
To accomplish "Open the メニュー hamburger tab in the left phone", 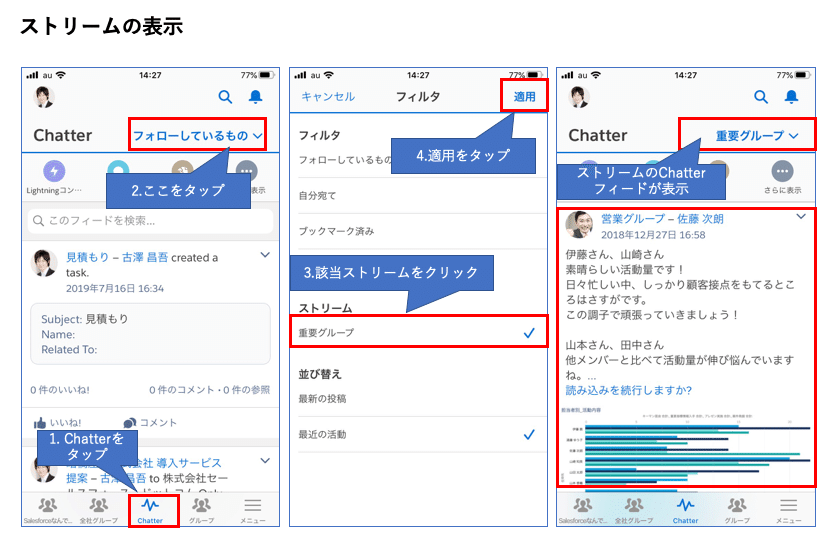I will (x=253, y=511).
